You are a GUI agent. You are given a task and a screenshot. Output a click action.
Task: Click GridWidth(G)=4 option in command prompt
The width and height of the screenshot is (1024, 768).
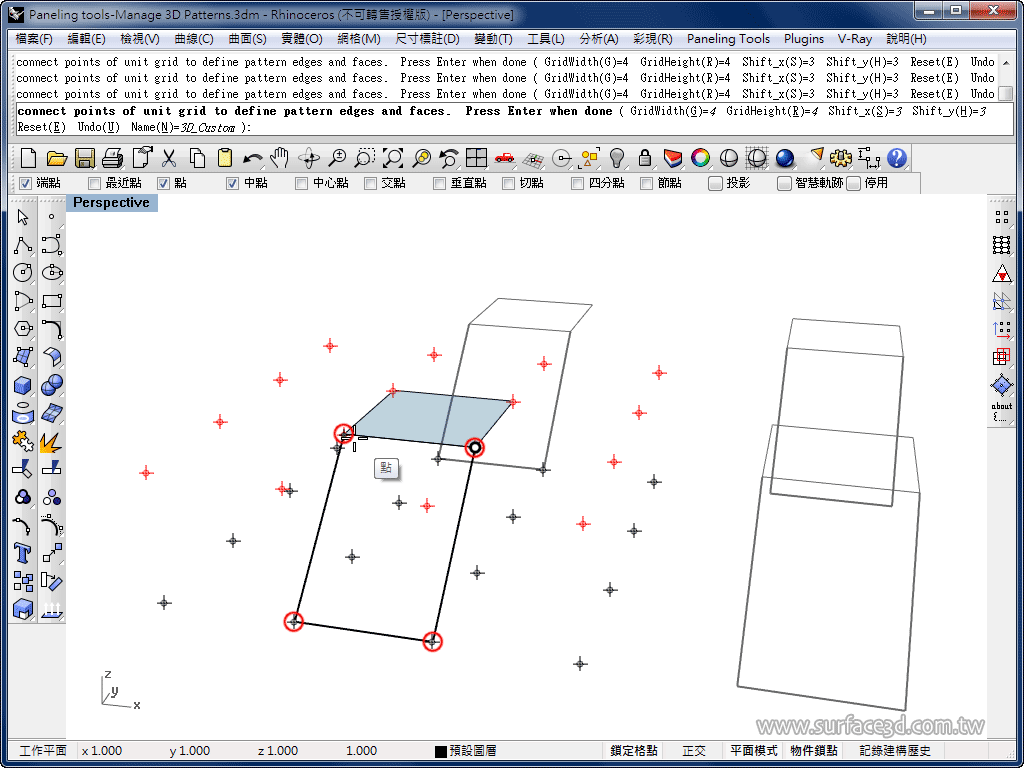coord(673,111)
